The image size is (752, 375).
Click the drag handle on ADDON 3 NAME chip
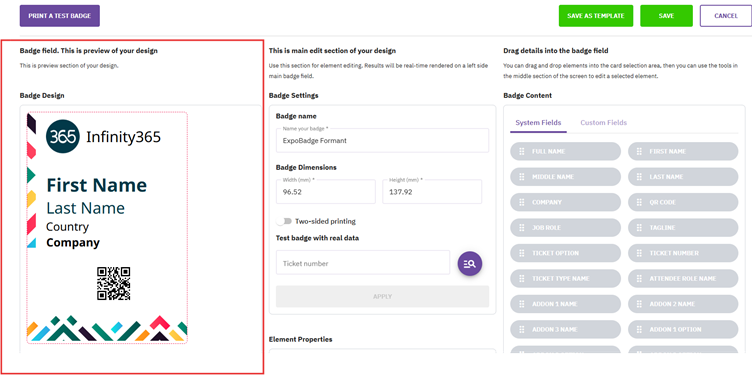point(521,329)
